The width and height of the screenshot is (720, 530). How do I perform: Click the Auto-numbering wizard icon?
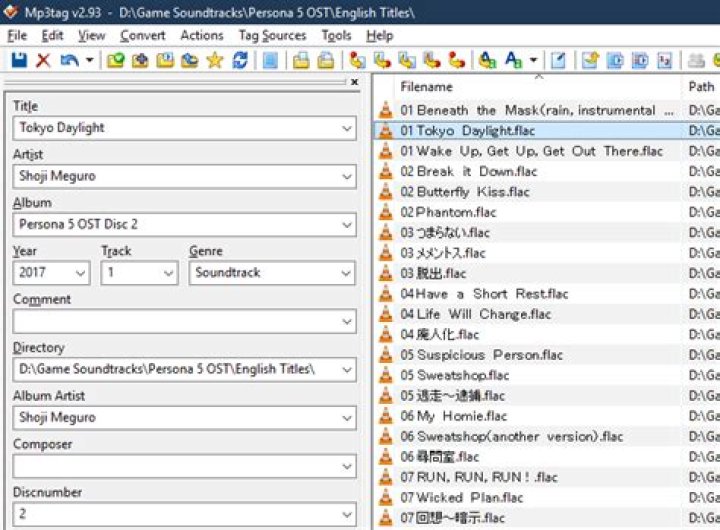pos(664,60)
